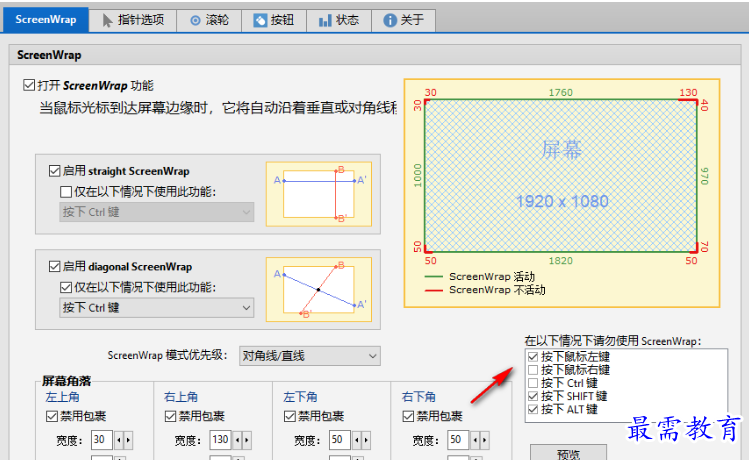This screenshot has width=749, height=460.
Task: Click the ScreenWrap 模式优先级 label
Action: point(167,355)
